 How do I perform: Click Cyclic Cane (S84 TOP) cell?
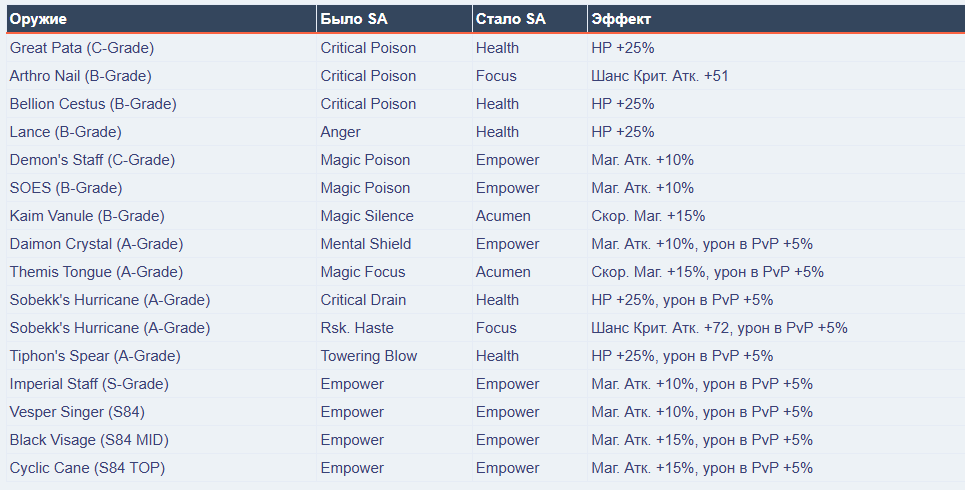[87, 468]
